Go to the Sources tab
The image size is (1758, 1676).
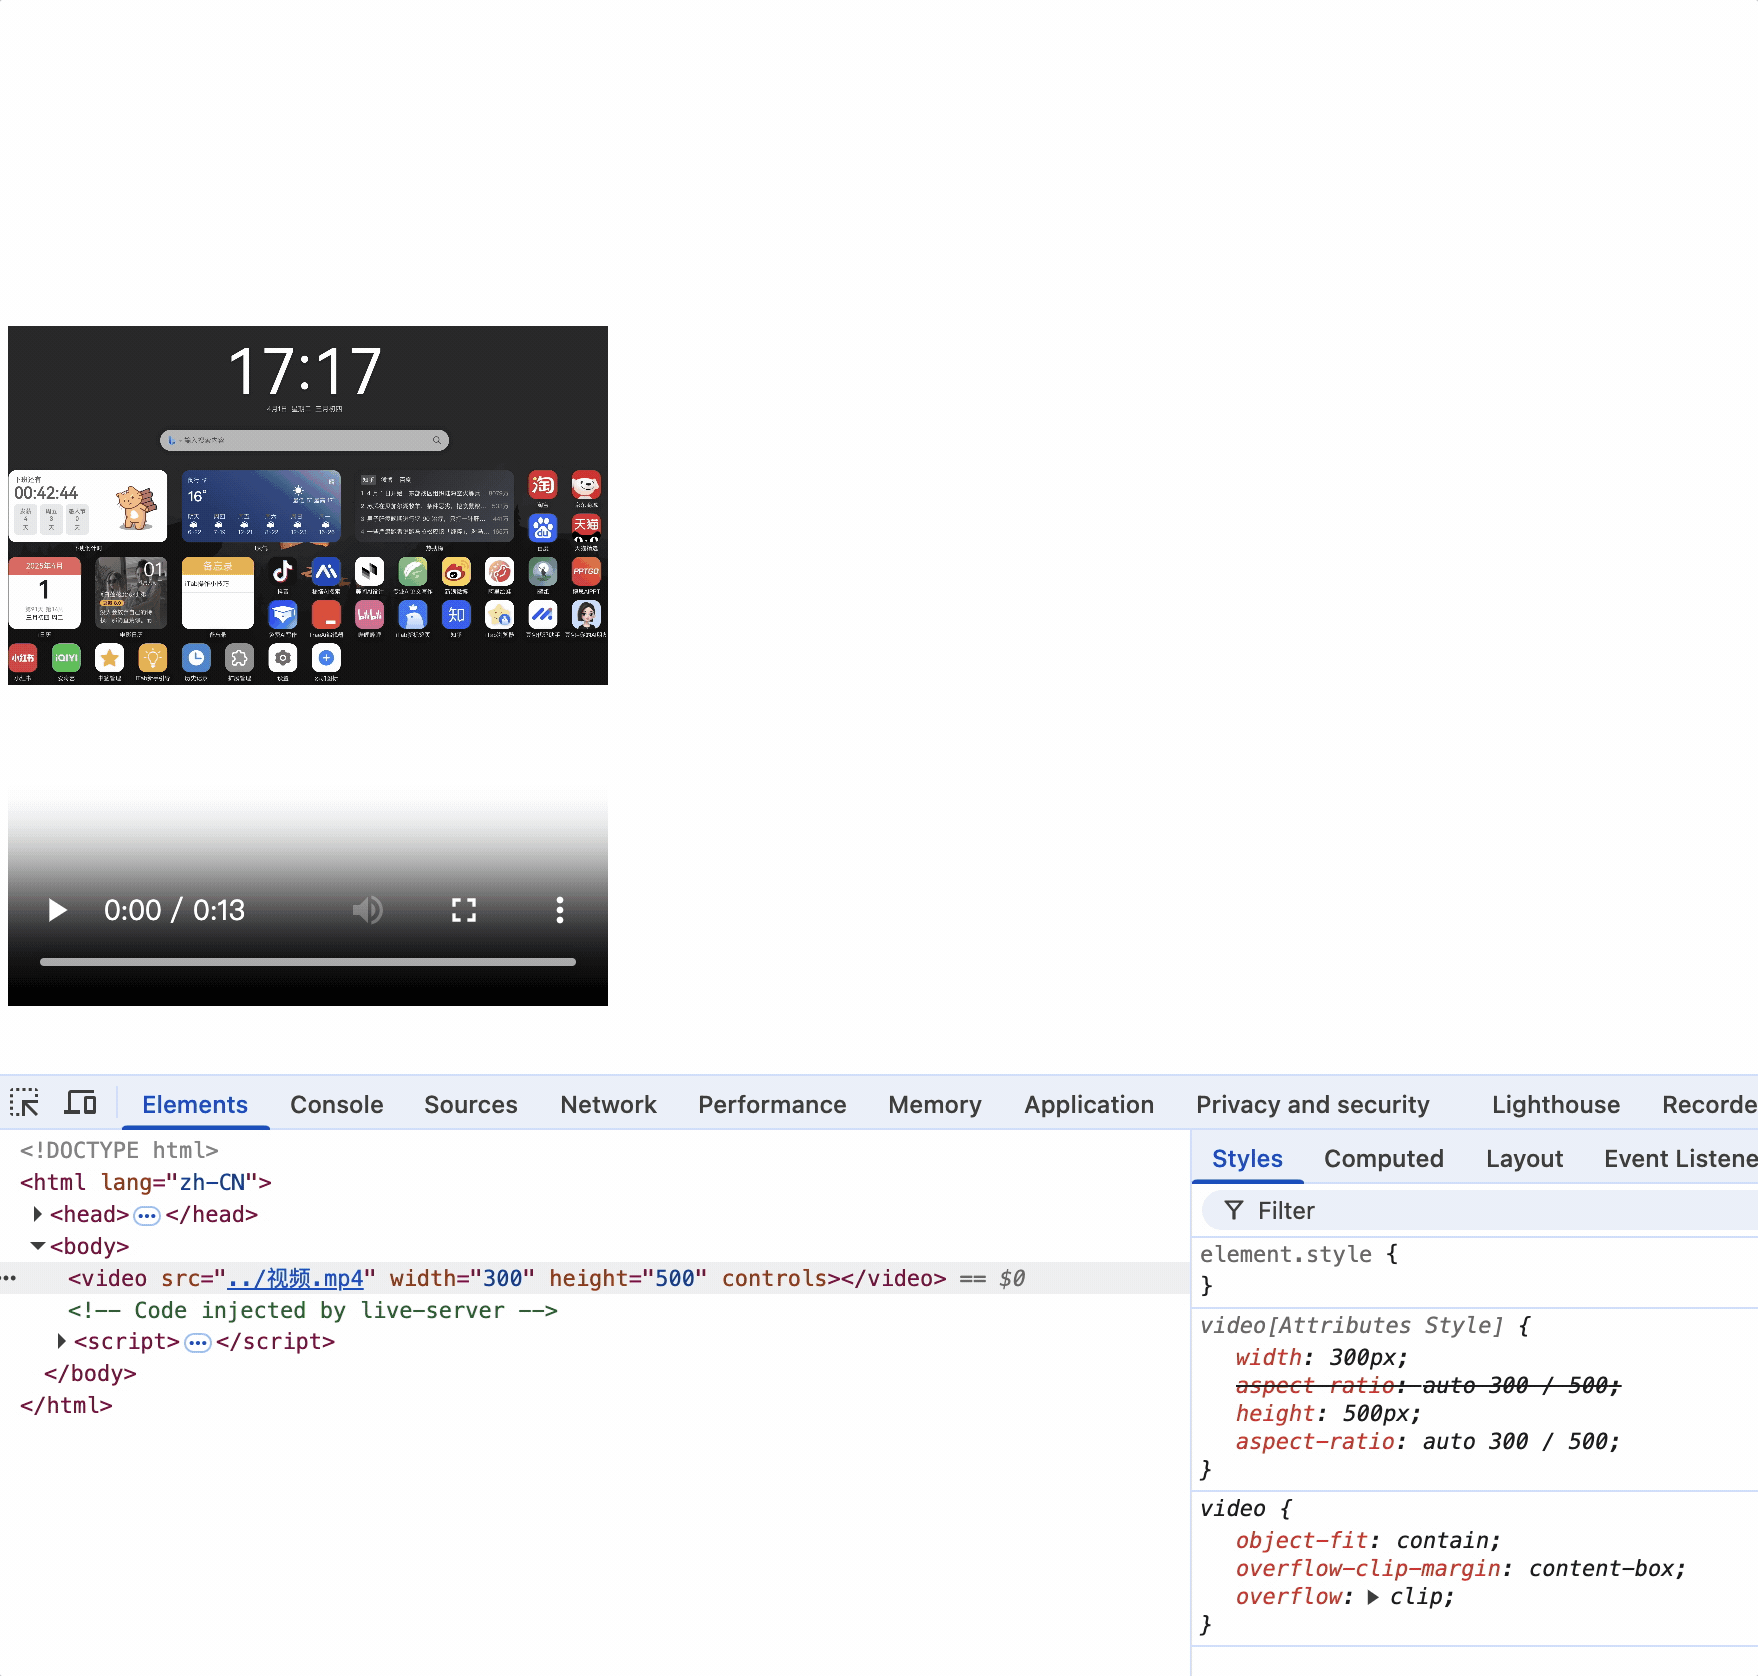[x=471, y=1104]
